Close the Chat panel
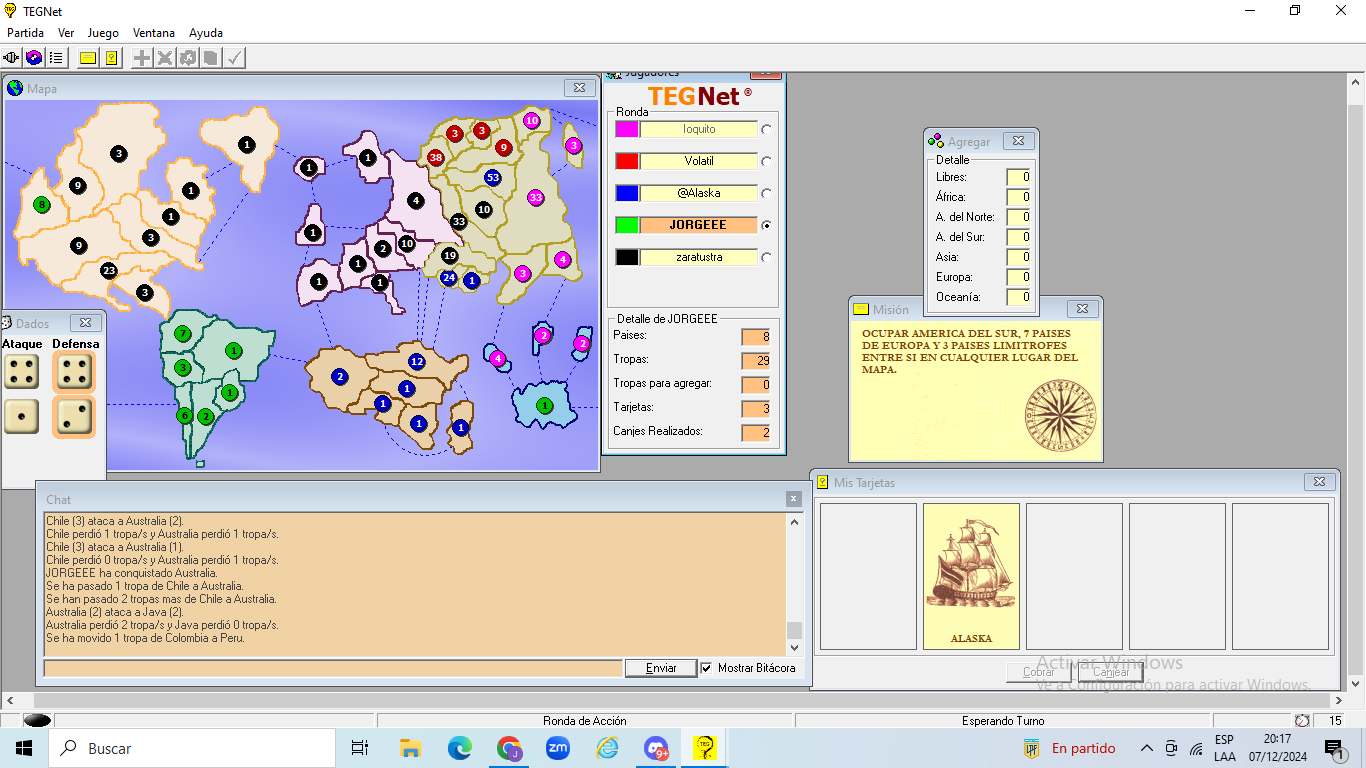 (793, 499)
